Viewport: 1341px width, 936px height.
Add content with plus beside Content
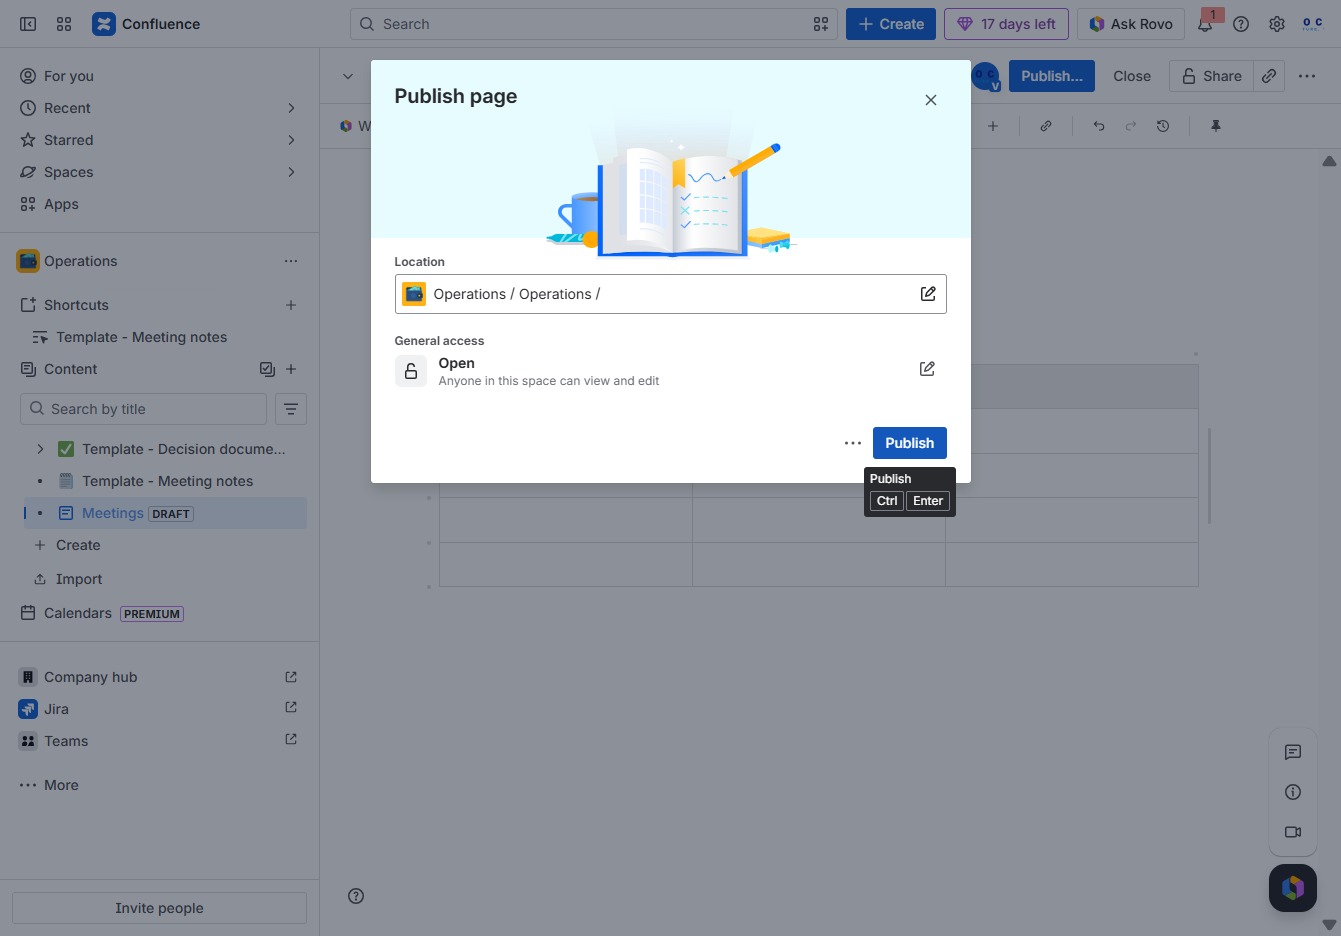click(291, 369)
